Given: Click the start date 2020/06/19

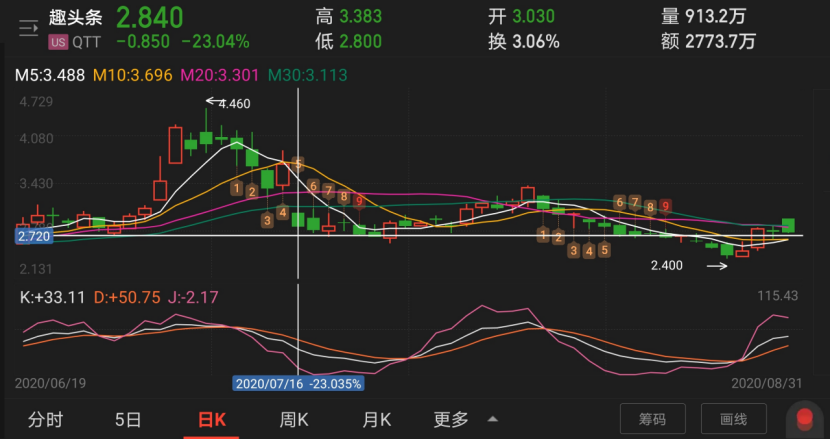Looking at the screenshot, I should point(50,383).
